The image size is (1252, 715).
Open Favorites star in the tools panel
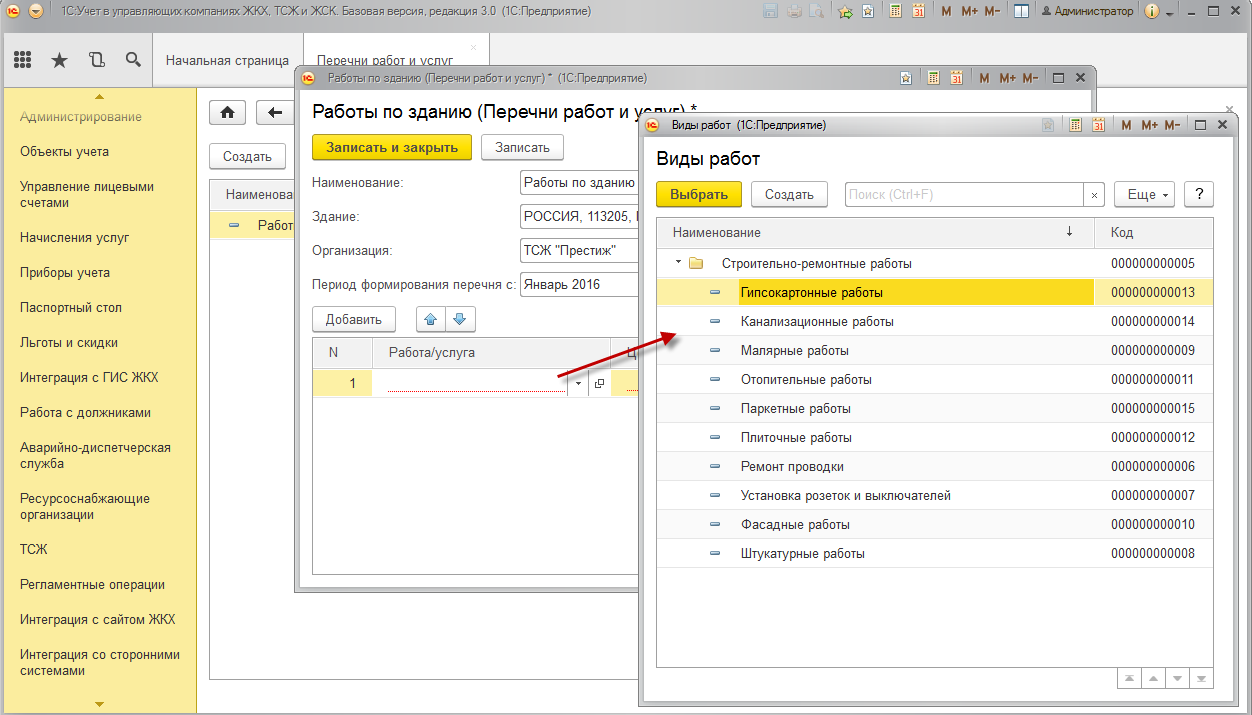(59, 60)
